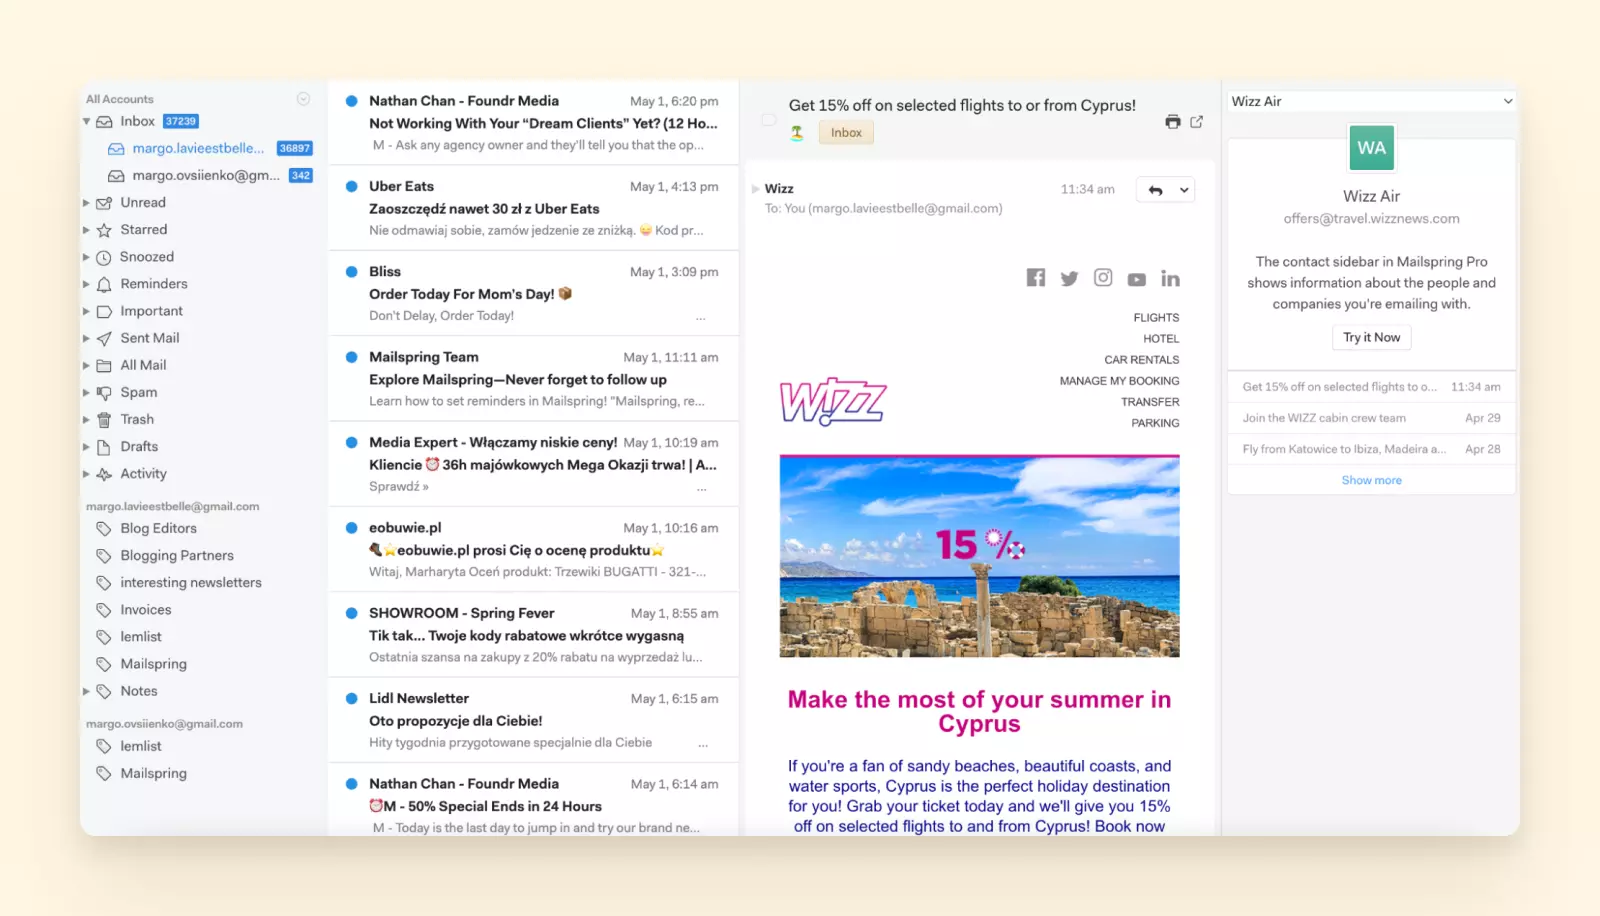
Task: Open 'Fly from Katowice to Ibiza' thread
Action: point(1372,449)
